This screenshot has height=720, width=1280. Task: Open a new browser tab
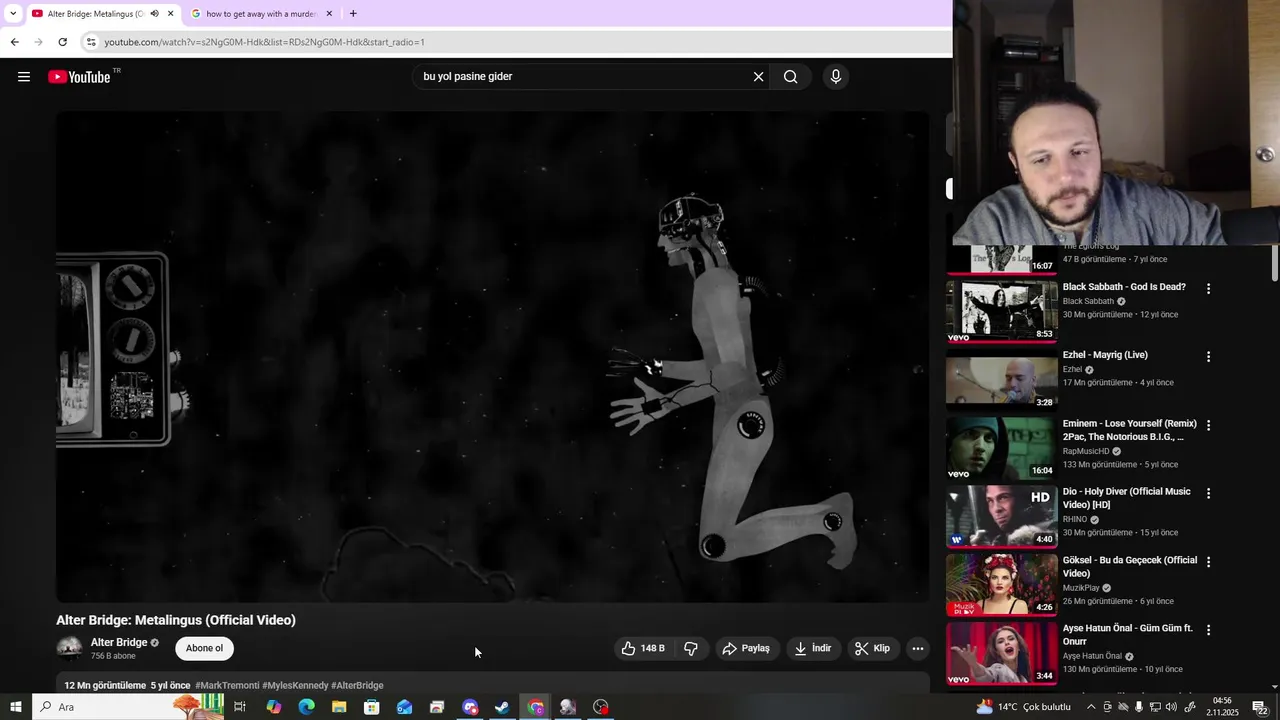(x=353, y=14)
